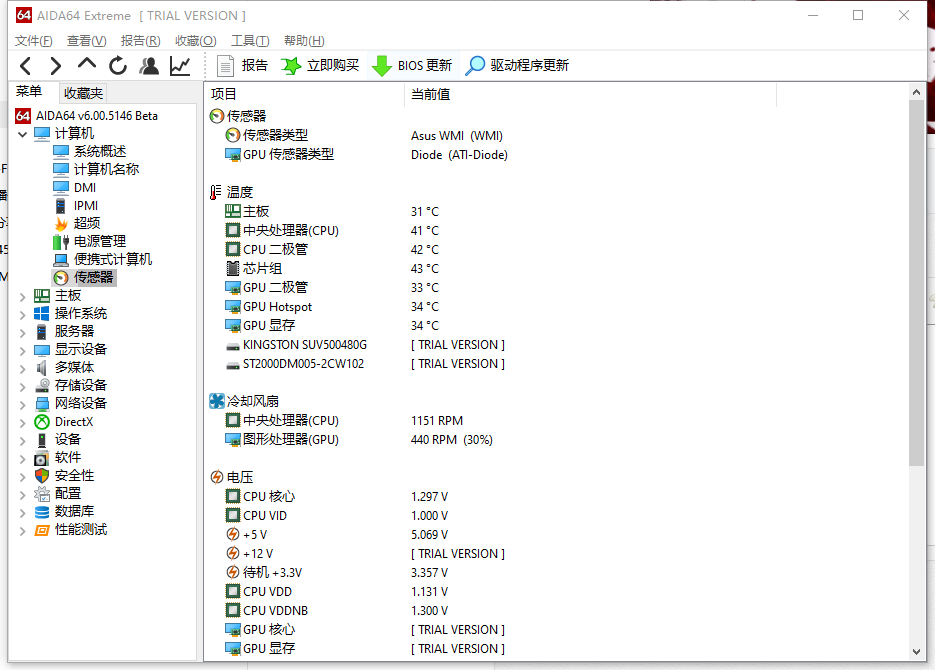Screen dimensions: 935x670
Task: Select the 配置 tree item
Action: [x=58, y=494]
